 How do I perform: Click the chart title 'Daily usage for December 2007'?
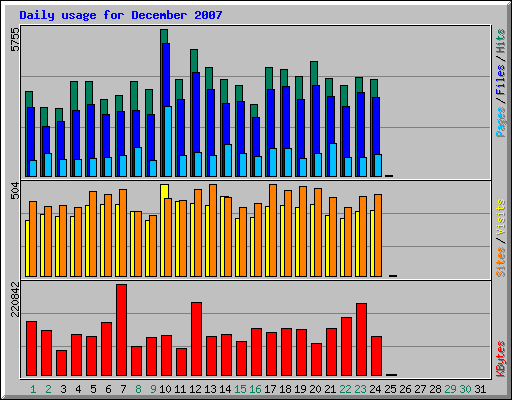[x=121, y=15]
